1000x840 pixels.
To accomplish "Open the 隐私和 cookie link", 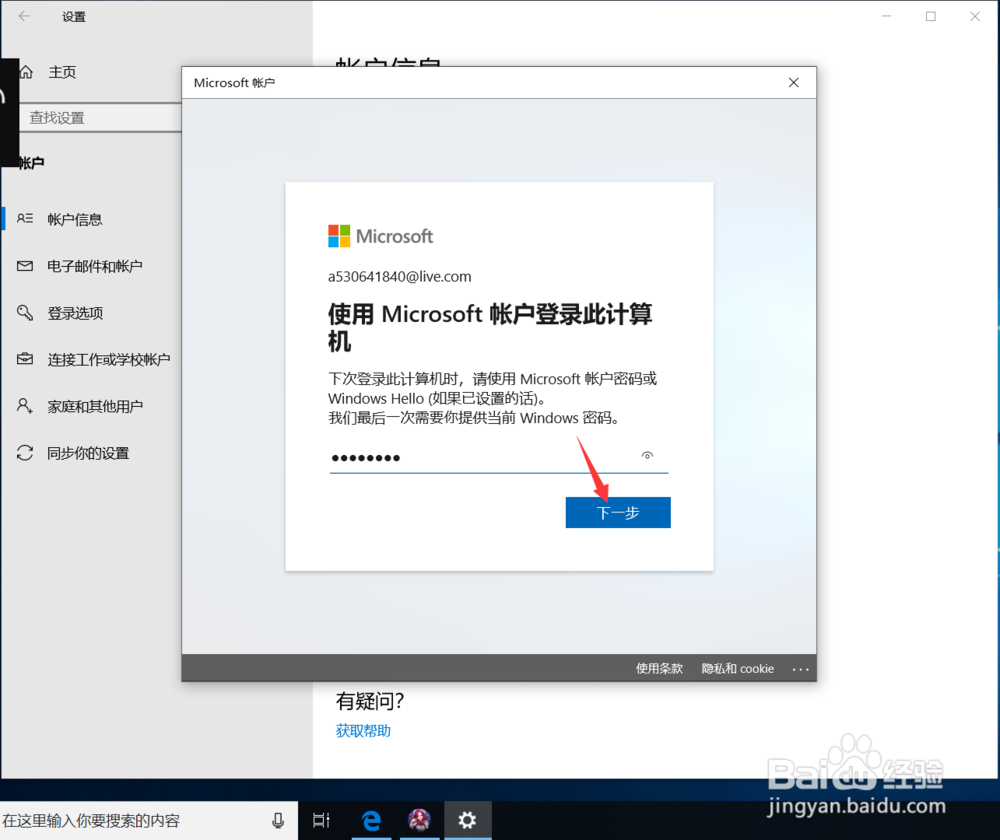I will tap(737, 668).
